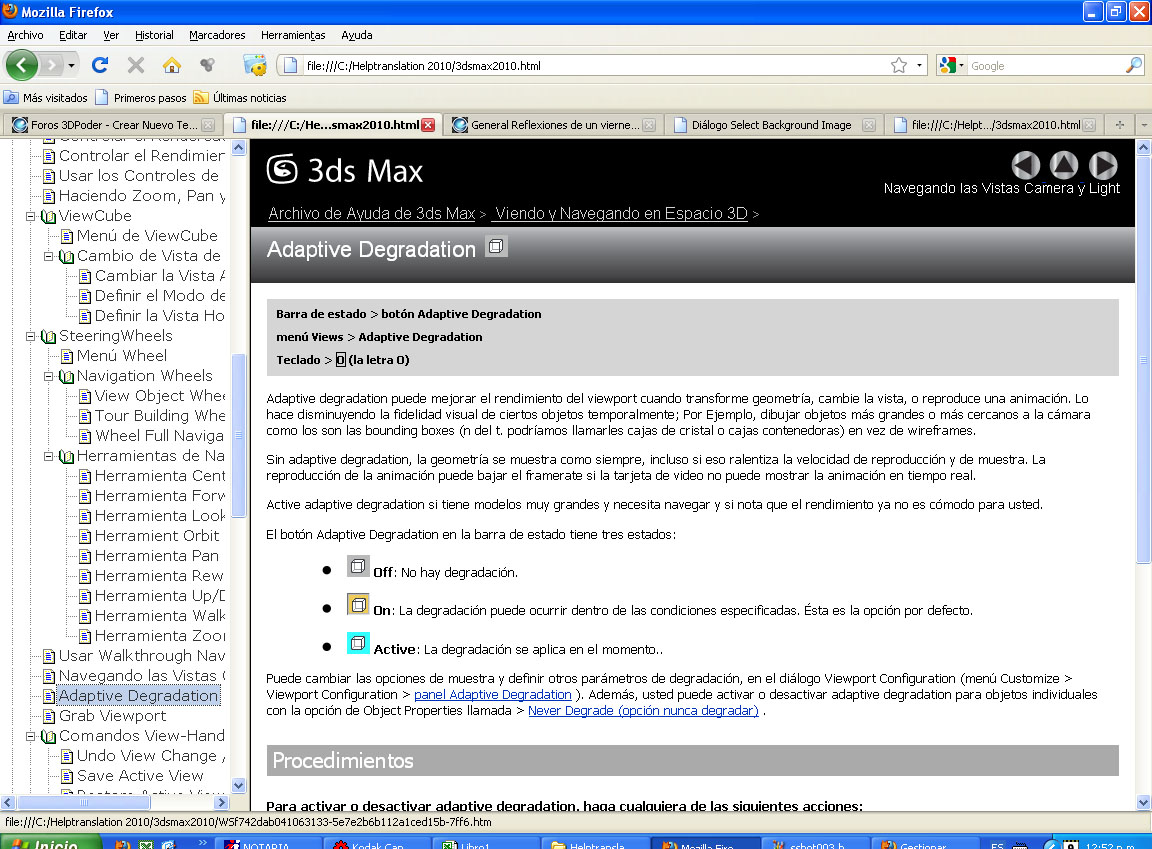The width and height of the screenshot is (1152, 849).
Task: Open the Marcadores menu
Action: 217,35
